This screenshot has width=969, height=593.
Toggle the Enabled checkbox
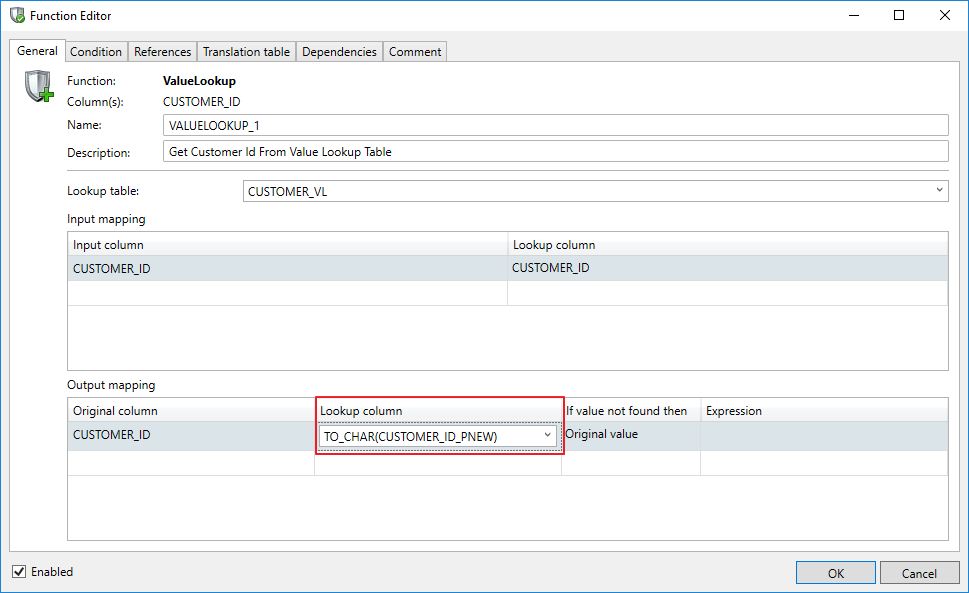(x=19, y=572)
